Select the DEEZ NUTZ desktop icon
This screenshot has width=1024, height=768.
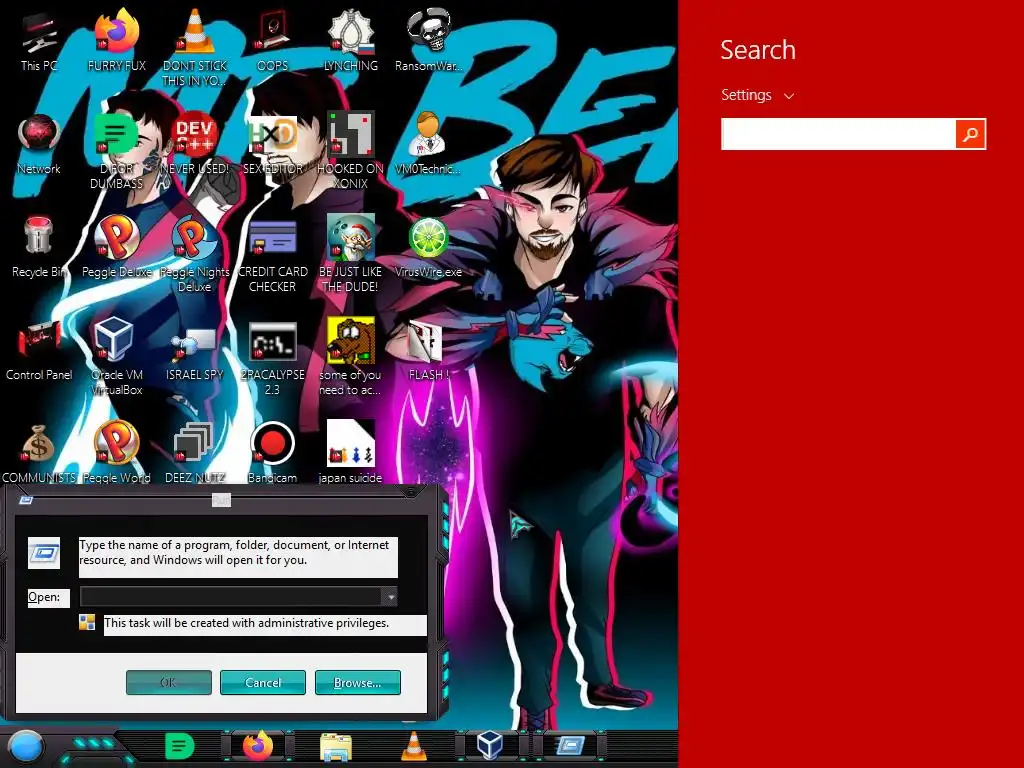[195, 453]
